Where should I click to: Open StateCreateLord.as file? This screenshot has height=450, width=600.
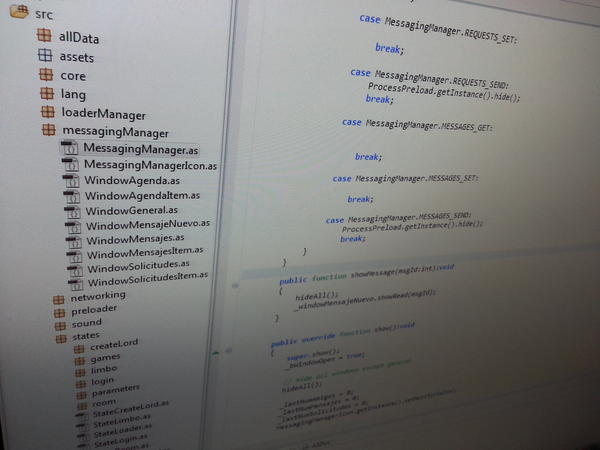coord(130,408)
